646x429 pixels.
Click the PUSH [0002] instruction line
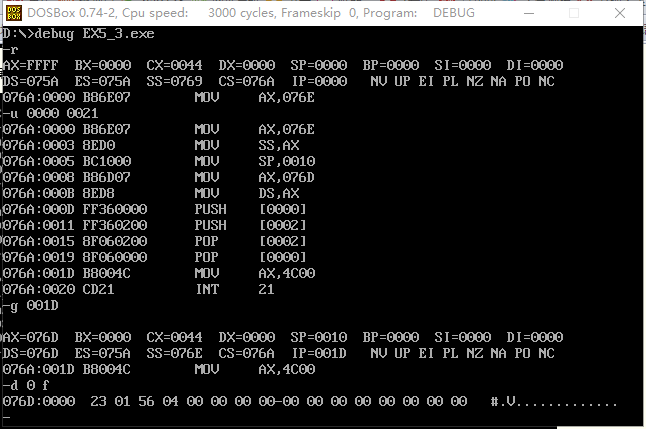click(x=154, y=225)
